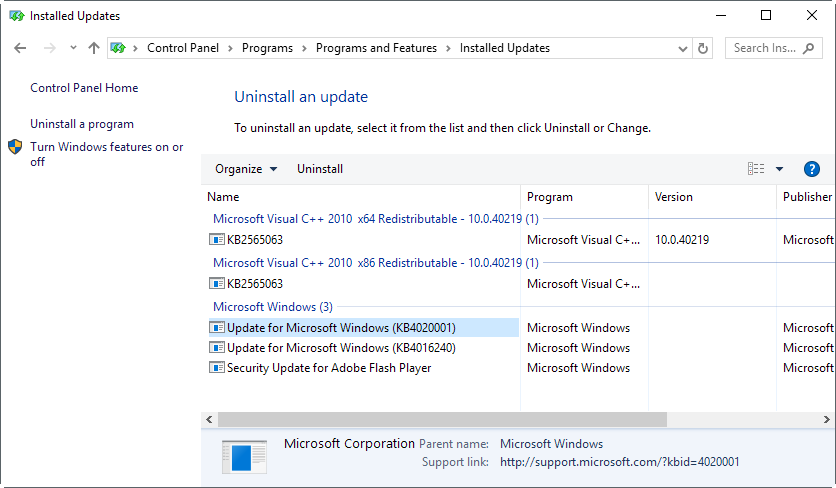
Task: Click Microsoft Windows program cell for KB4016240
Action: coord(578,348)
